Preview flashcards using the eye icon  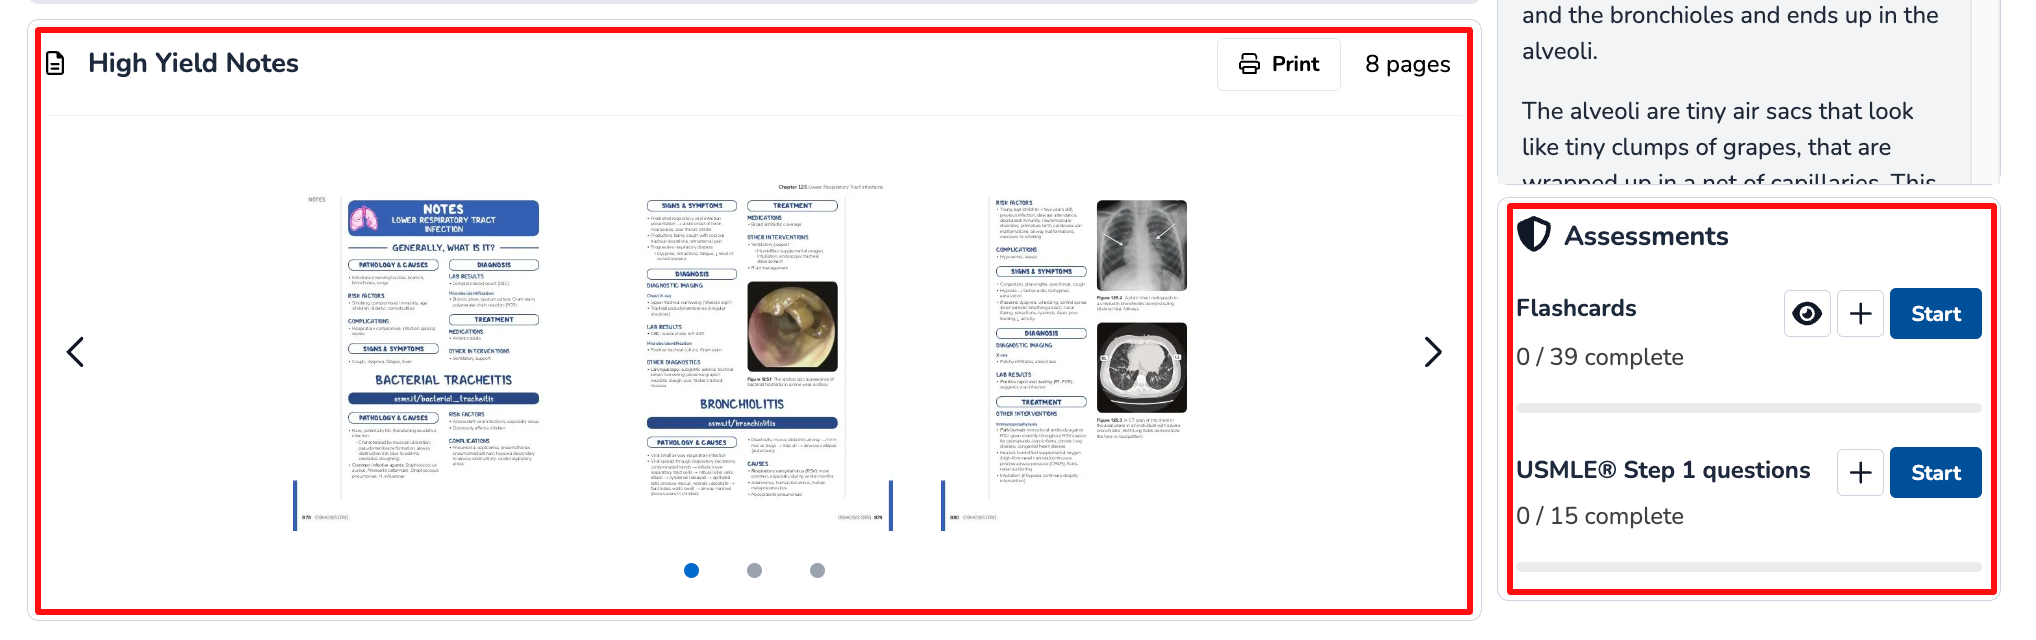click(x=1807, y=314)
